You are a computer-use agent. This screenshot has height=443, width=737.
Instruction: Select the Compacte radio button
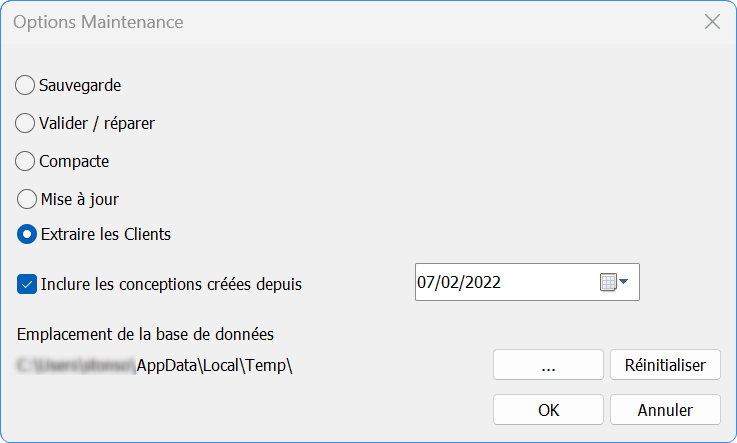pos(27,161)
